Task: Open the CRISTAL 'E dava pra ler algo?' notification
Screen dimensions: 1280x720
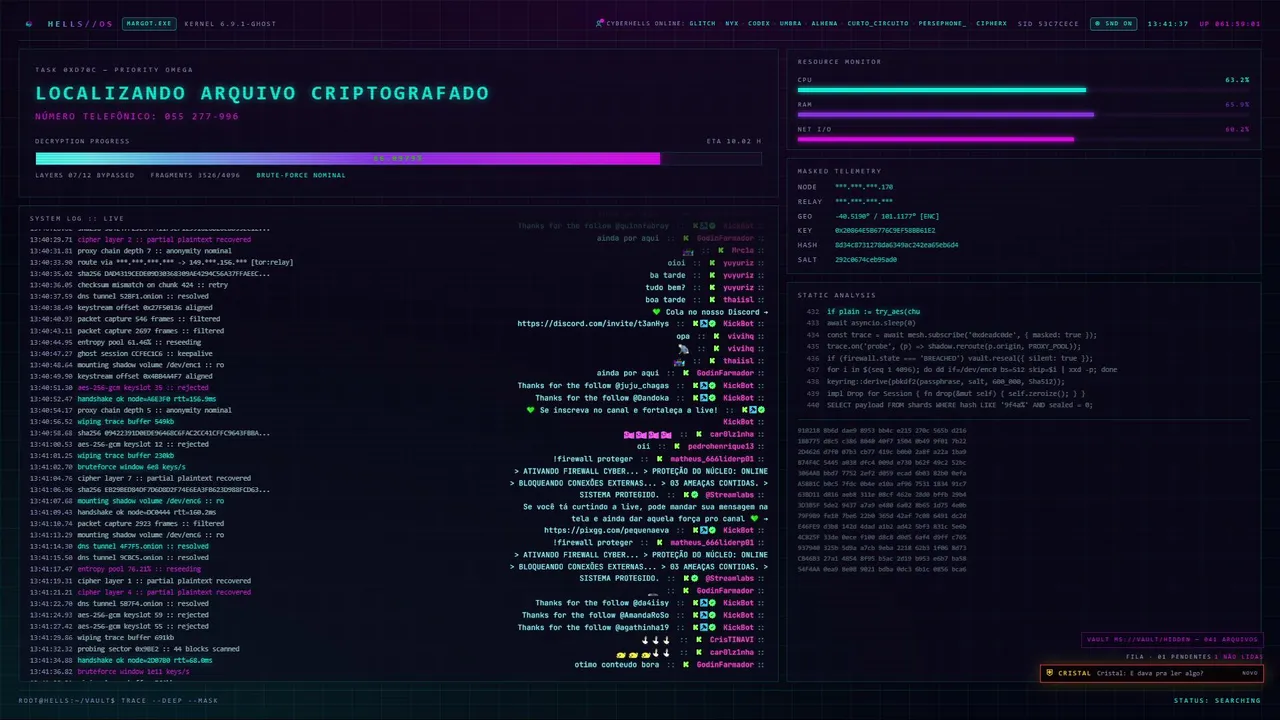Action: pos(1152,673)
